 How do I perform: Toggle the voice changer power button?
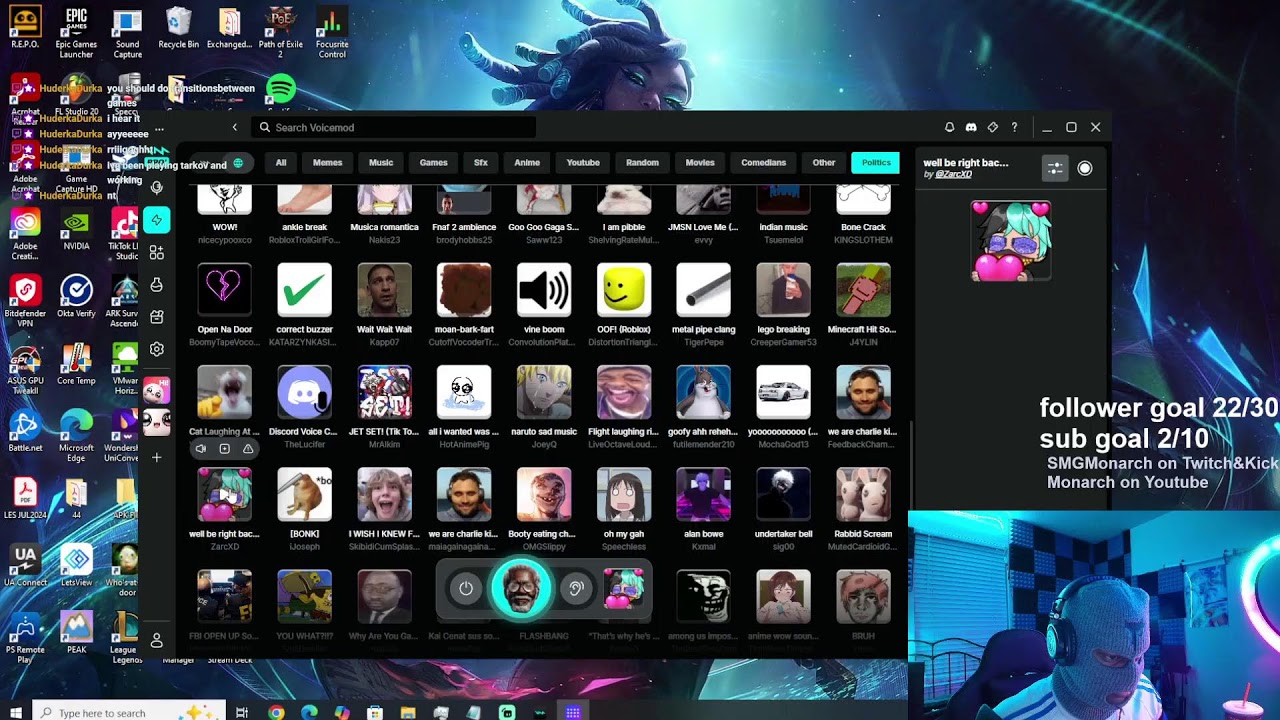coord(466,588)
